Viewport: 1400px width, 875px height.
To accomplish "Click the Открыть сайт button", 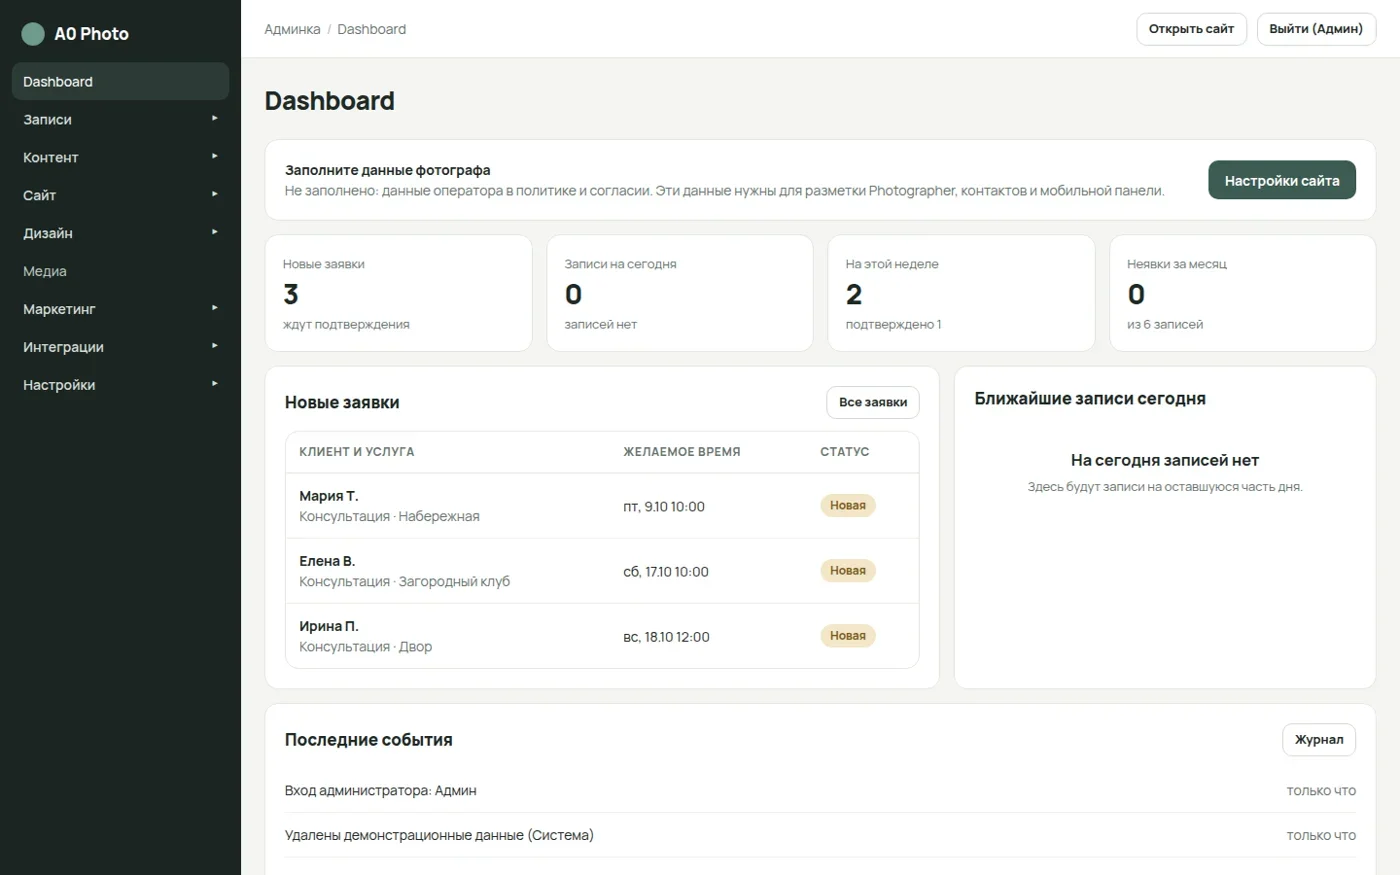I will click(x=1191, y=29).
